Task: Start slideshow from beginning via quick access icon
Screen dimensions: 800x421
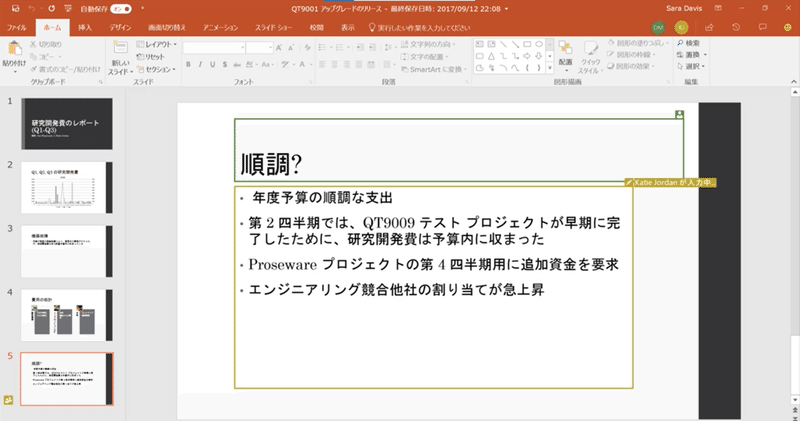Action: [68, 9]
